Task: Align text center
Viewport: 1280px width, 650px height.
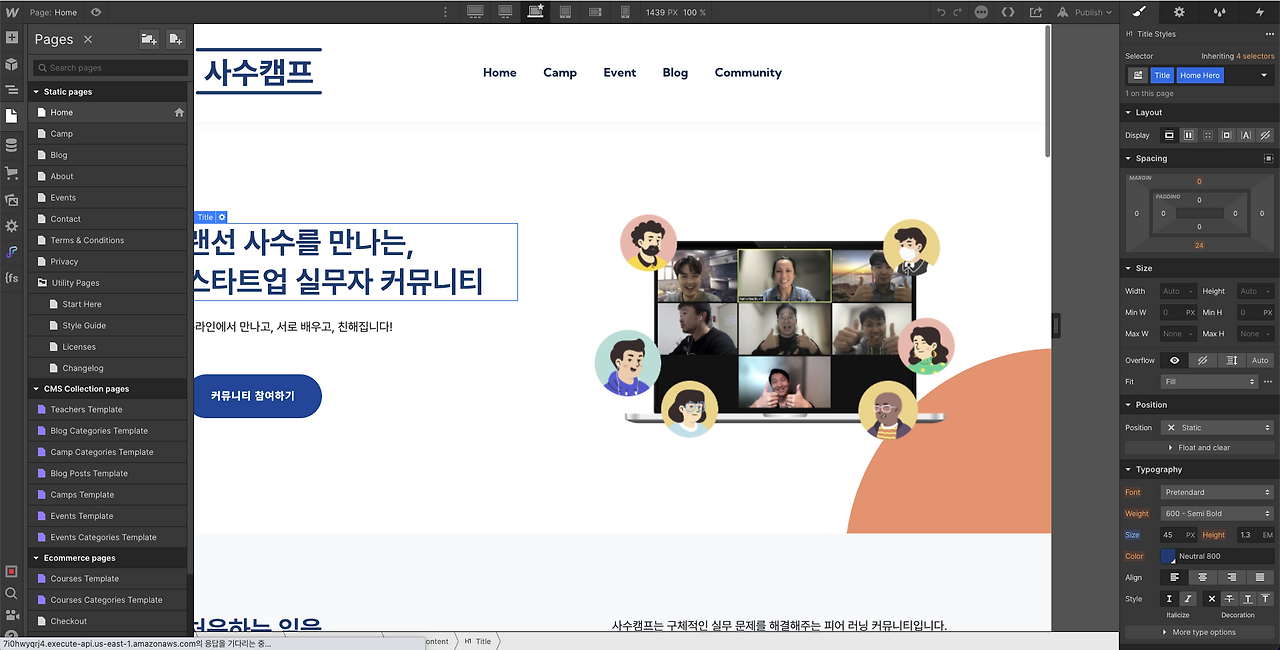Action: [1203, 577]
